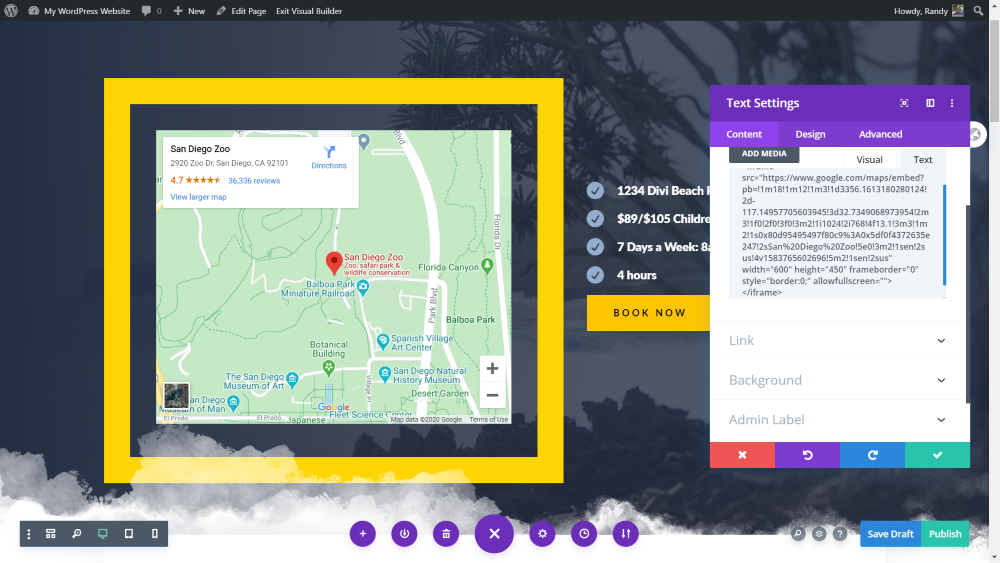Click the '4 hours' blurb text
This screenshot has width=1000, height=563.
click(x=636, y=275)
